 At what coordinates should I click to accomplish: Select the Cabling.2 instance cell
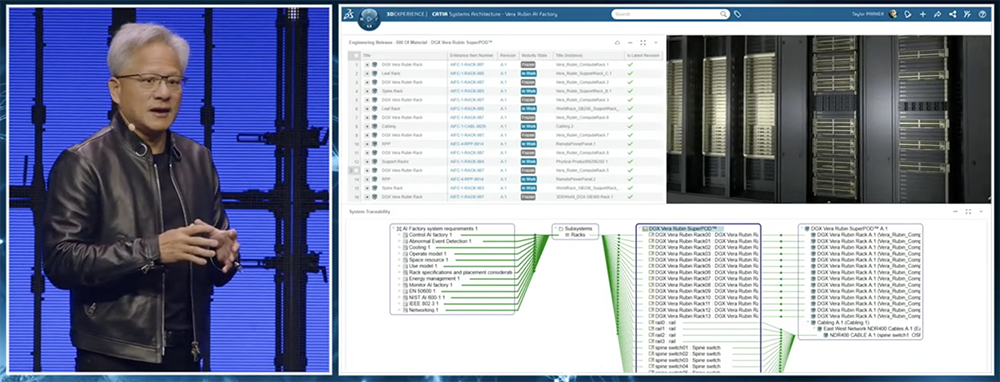589,126
